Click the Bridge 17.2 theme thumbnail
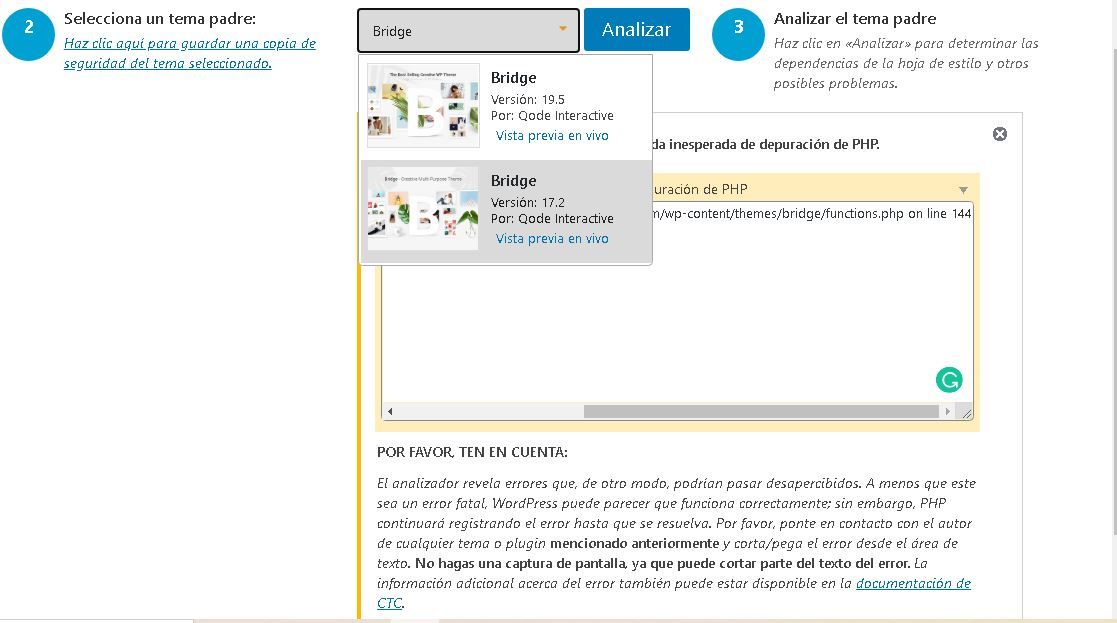Viewport: 1117px width, 623px height. pyautogui.click(x=423, y=209)
